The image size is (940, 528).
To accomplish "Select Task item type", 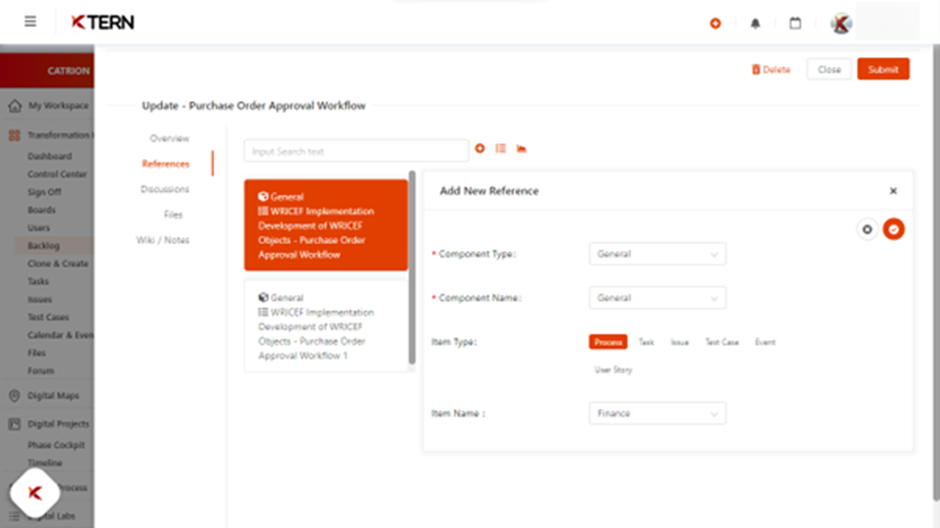I will point(646,342).
